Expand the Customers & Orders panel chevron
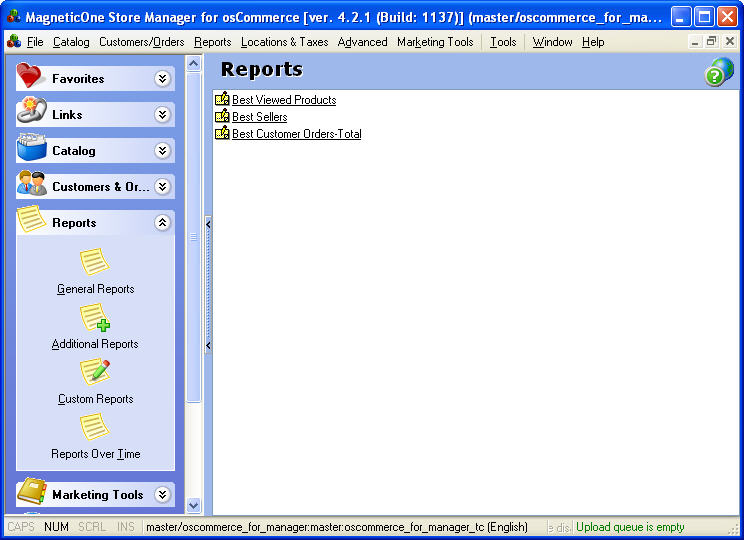This screenshot has width=744, height=540. click(x=162, y=186)
